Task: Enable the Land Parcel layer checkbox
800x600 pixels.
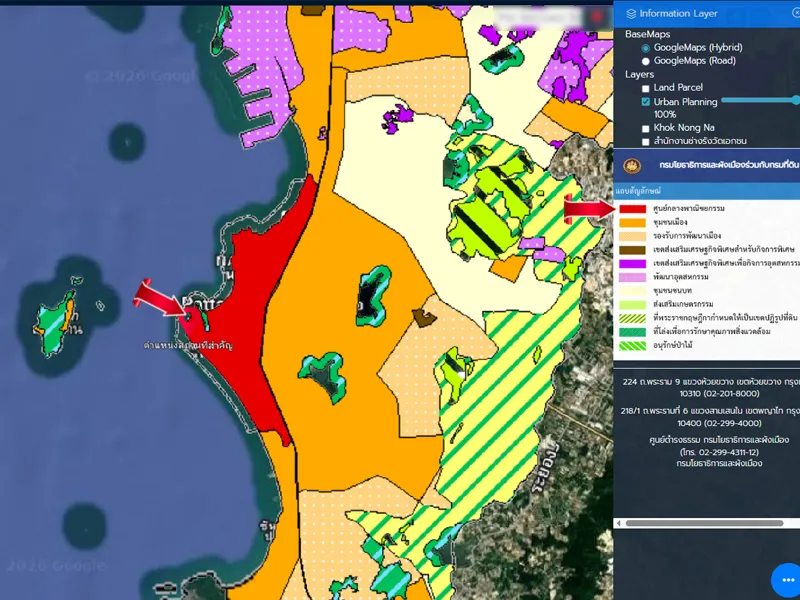Action: point(645,88)
